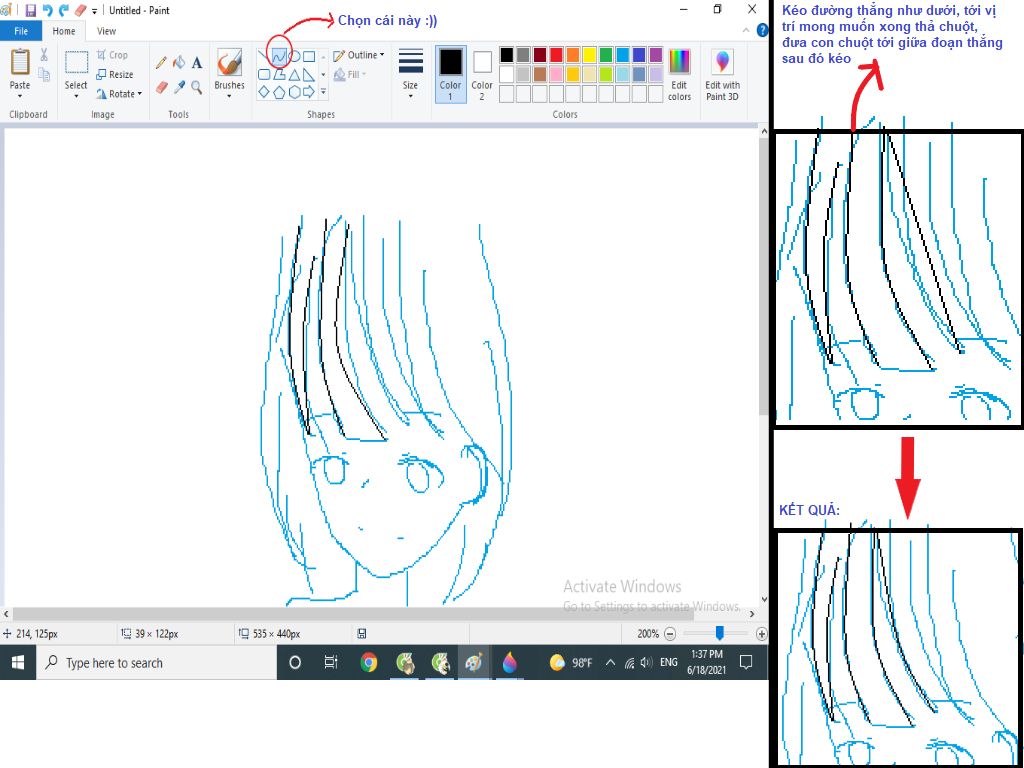This screenshot has width=1024, height=768.
Task: Select the Rectangle shape
Action: (x=310, y=57)
